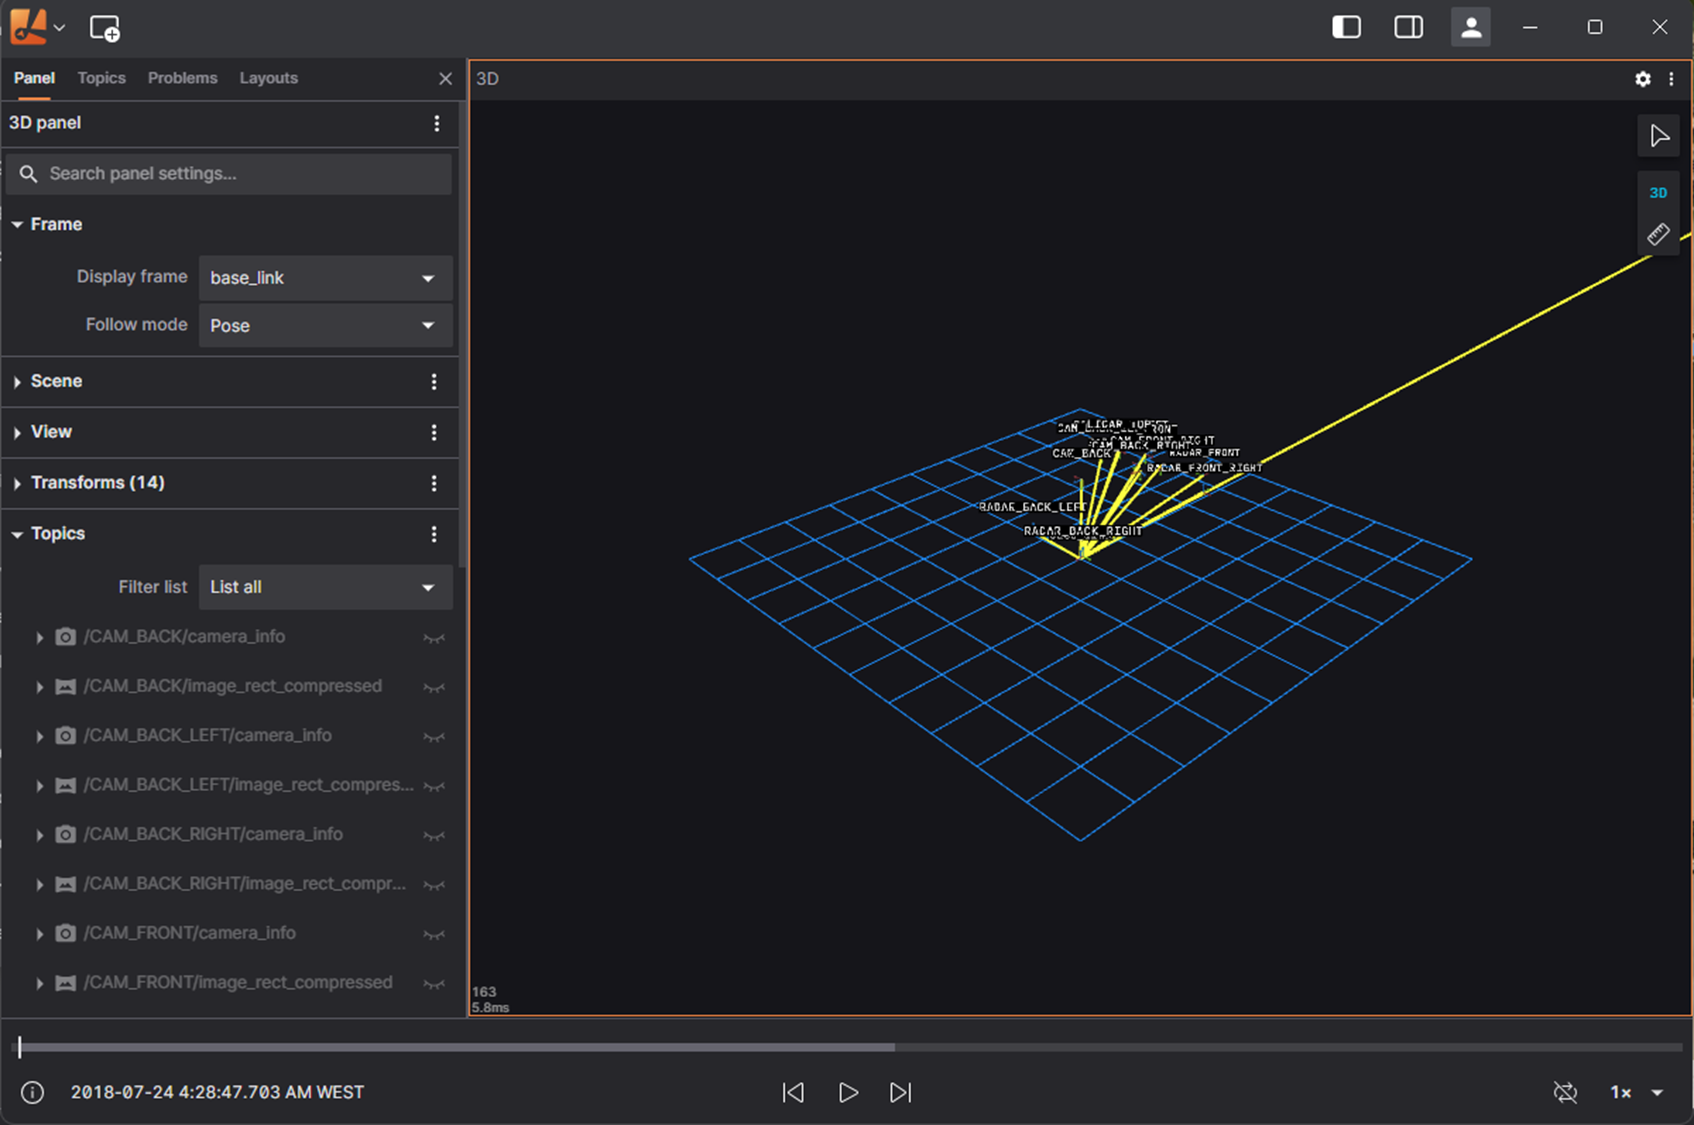This screenshot has width=1694, height=1125.
Task: Click the RADAR_FRONT_RIGHT label in 3D view
Action: click(1204, 467)
